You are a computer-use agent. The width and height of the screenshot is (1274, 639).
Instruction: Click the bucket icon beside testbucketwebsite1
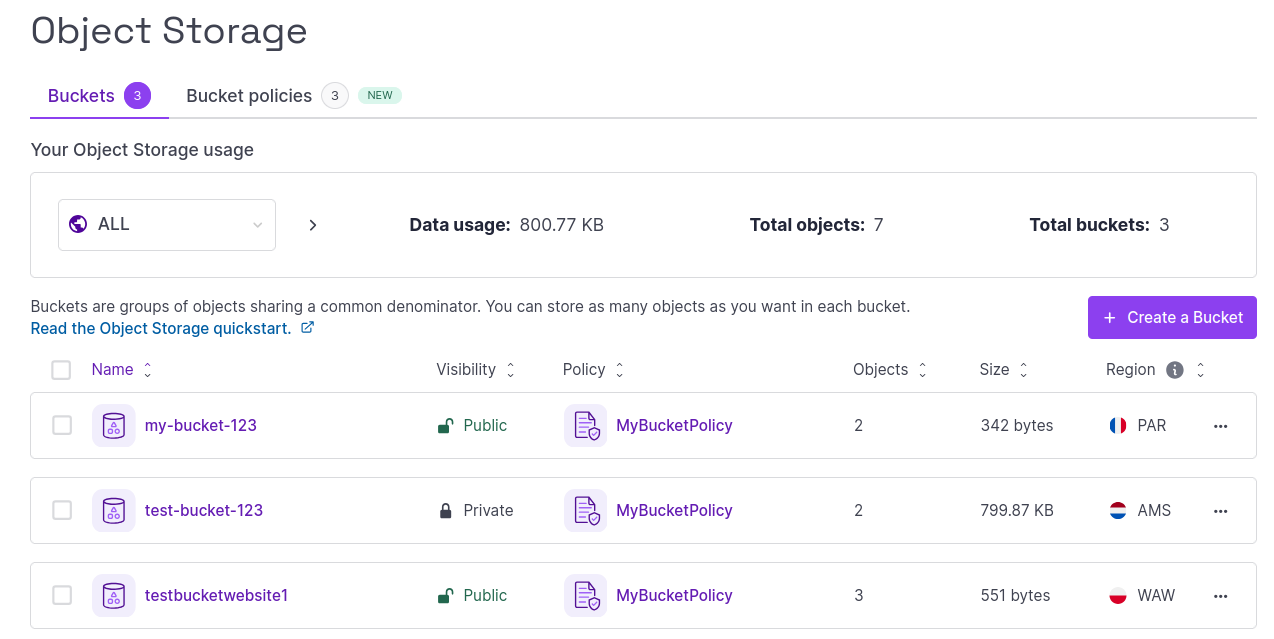pos(114,596)
